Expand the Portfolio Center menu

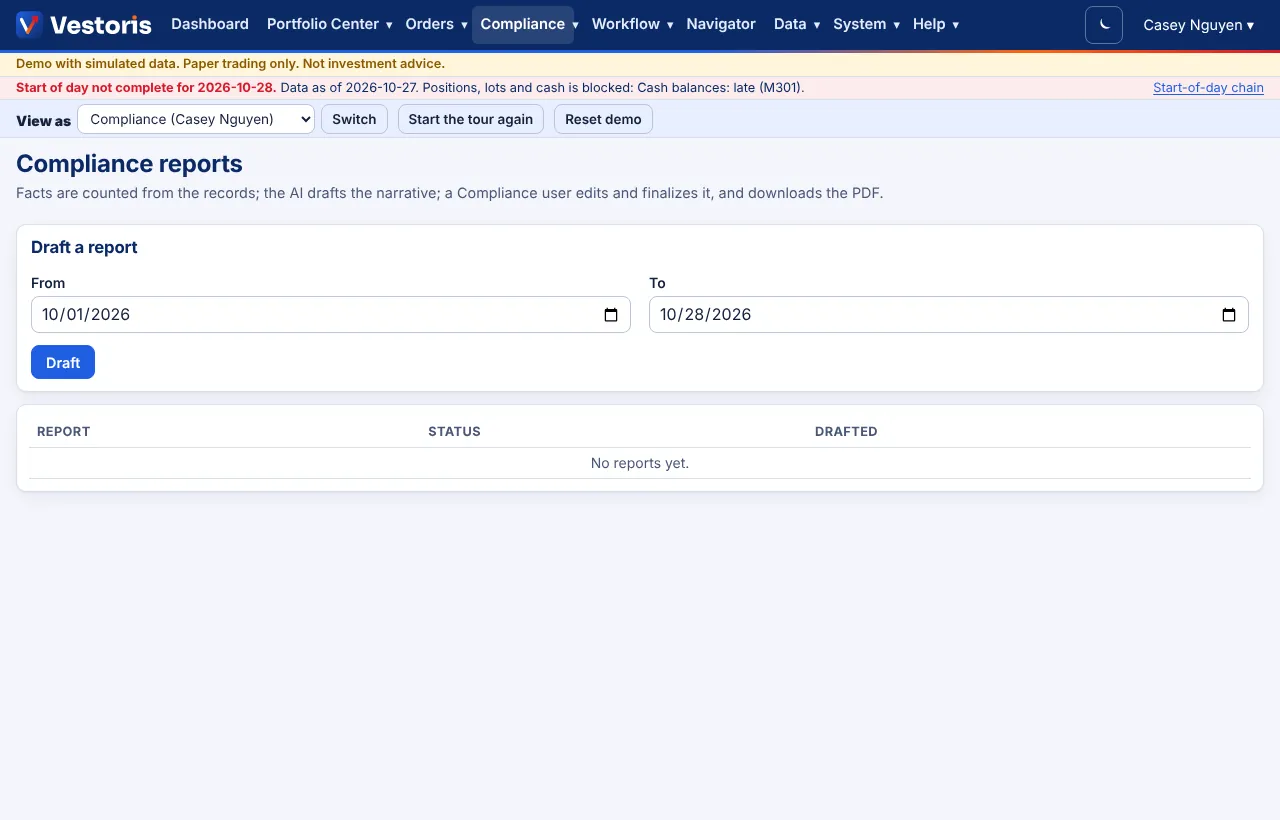click(x=329, y=24)
